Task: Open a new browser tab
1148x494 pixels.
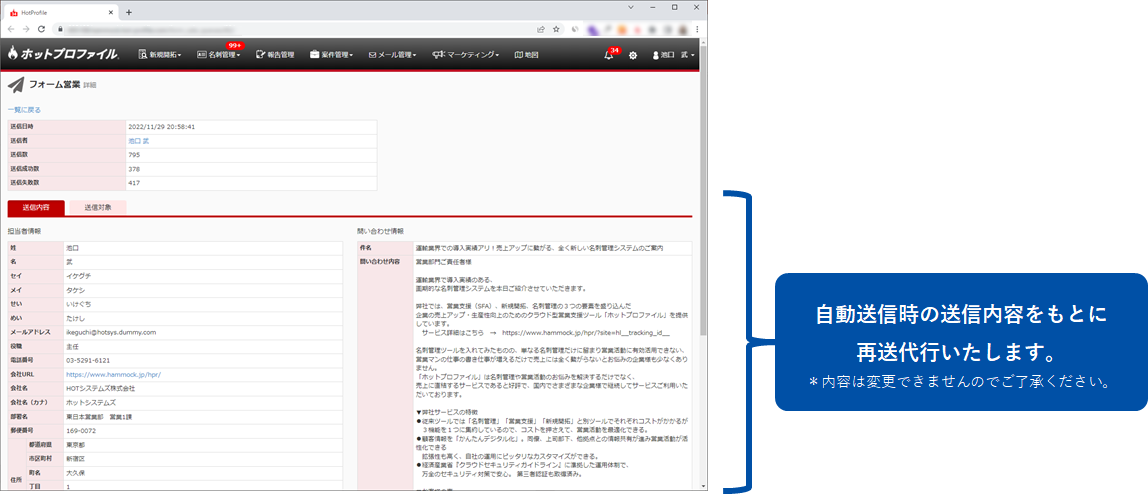Action: click(129, 12)
